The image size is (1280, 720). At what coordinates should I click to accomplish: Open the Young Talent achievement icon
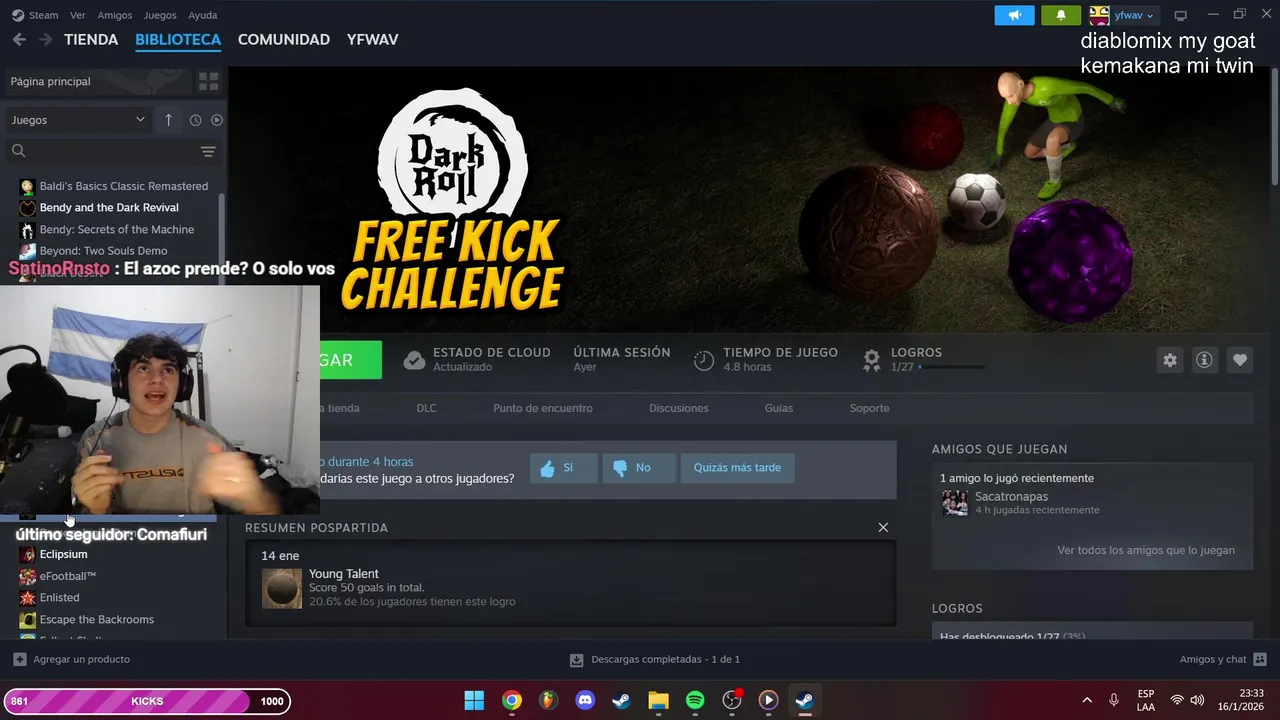(282, 589)
